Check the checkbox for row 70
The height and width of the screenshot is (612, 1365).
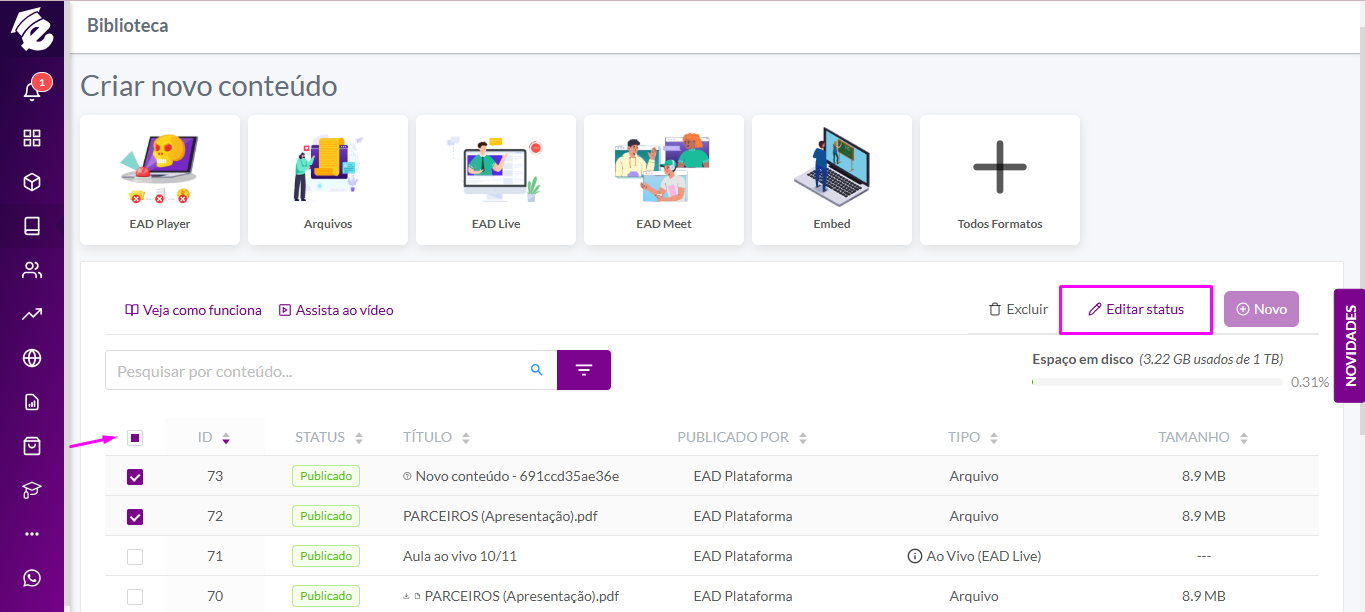[x=135, y=597]
